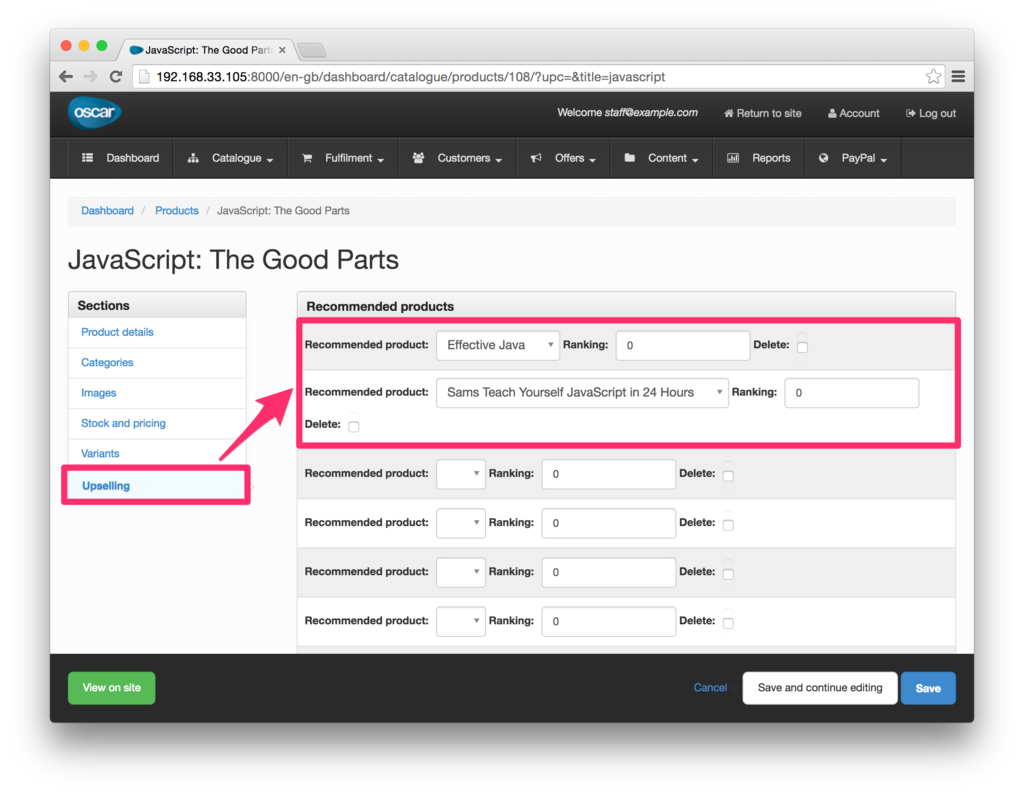Click Dashboard breadcrumb link
Screen dimensions: 1024x794
click(x=107, y=210)
